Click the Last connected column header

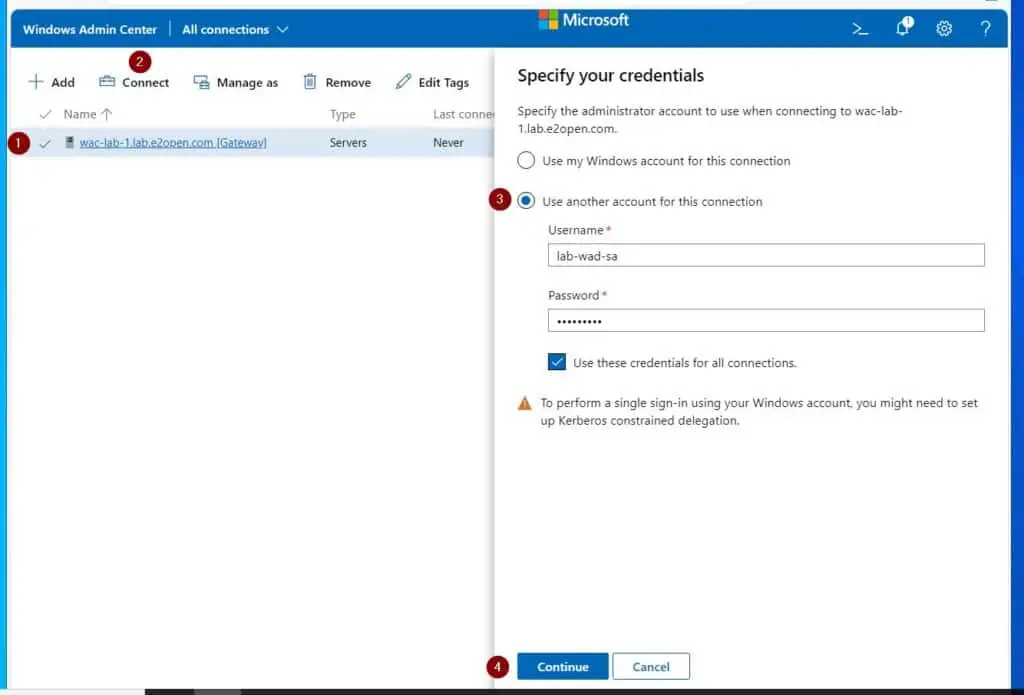464,114
